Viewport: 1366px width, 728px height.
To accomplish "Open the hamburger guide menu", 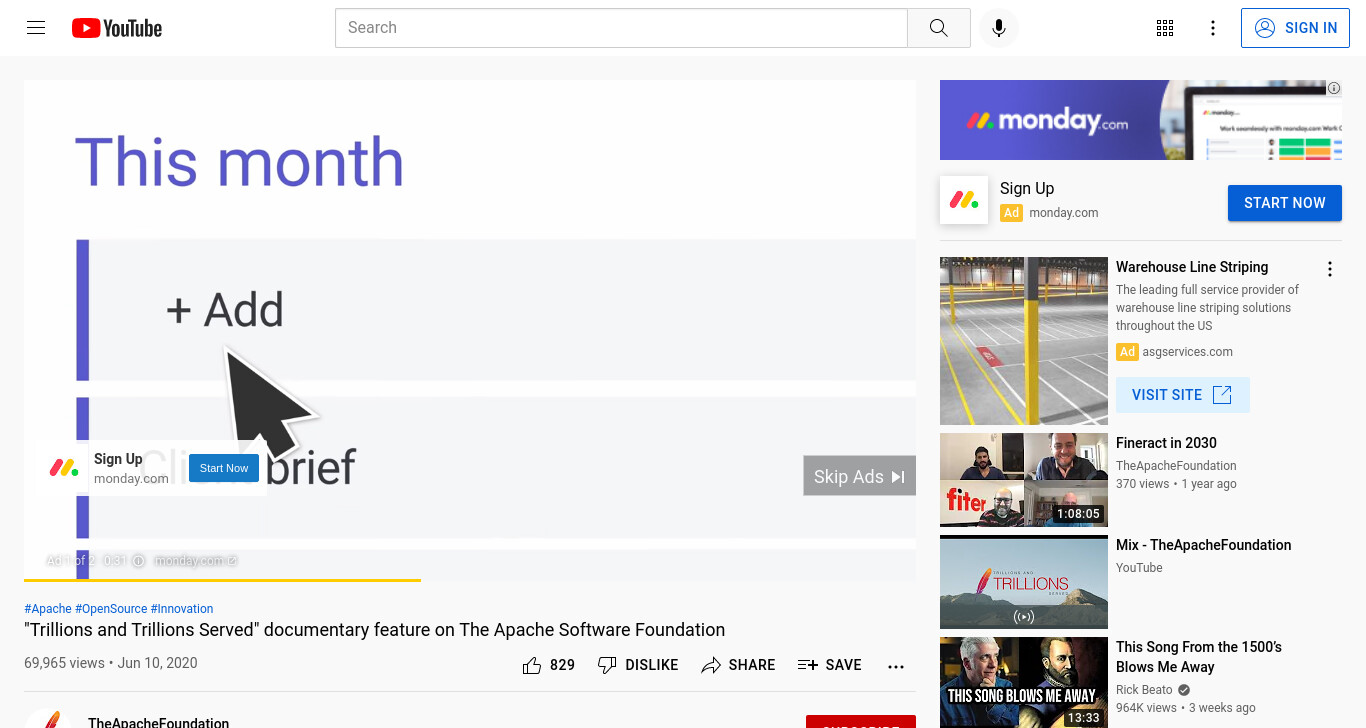I will coord(36,28).
